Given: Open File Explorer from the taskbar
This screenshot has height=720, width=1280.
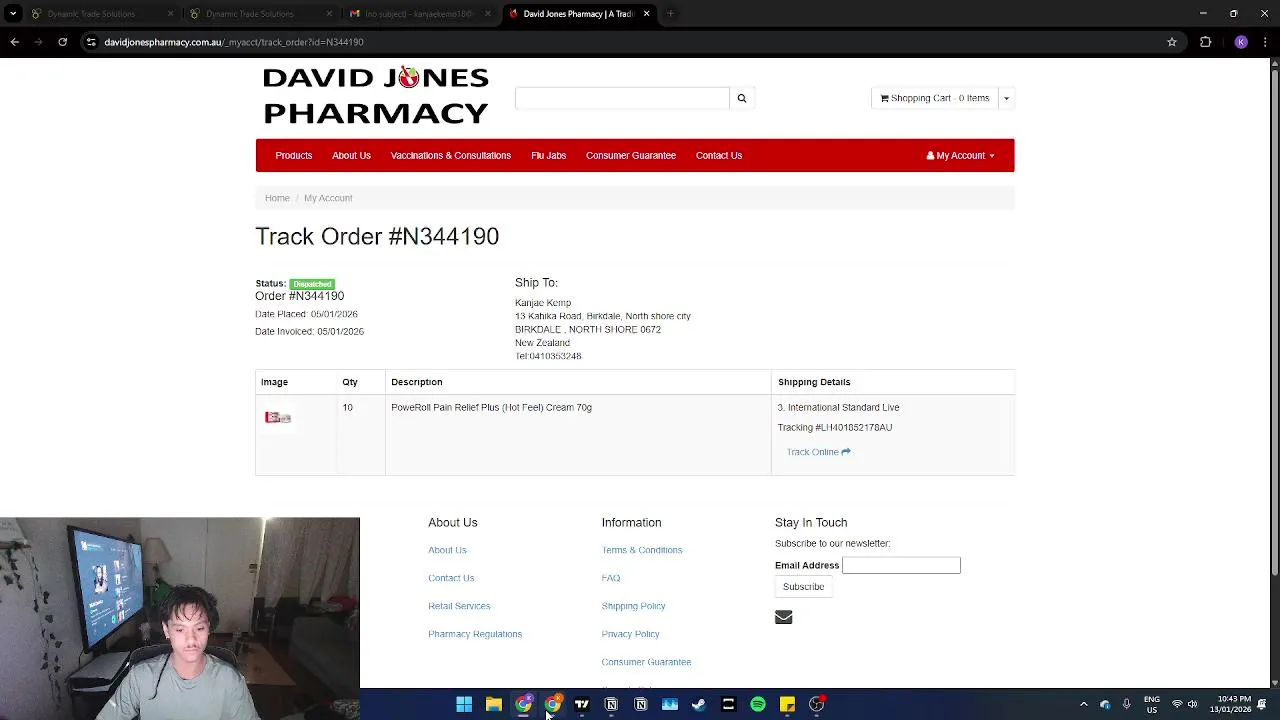Looking at the screenshot, I should (x=494, y=704).
